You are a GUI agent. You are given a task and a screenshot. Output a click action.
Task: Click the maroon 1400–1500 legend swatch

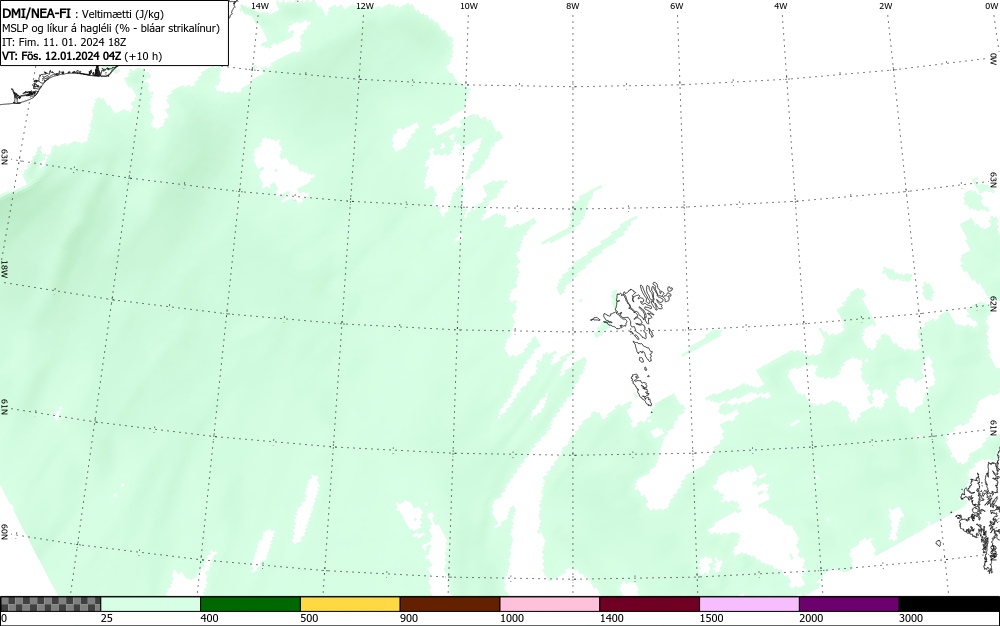click(649, 604)
